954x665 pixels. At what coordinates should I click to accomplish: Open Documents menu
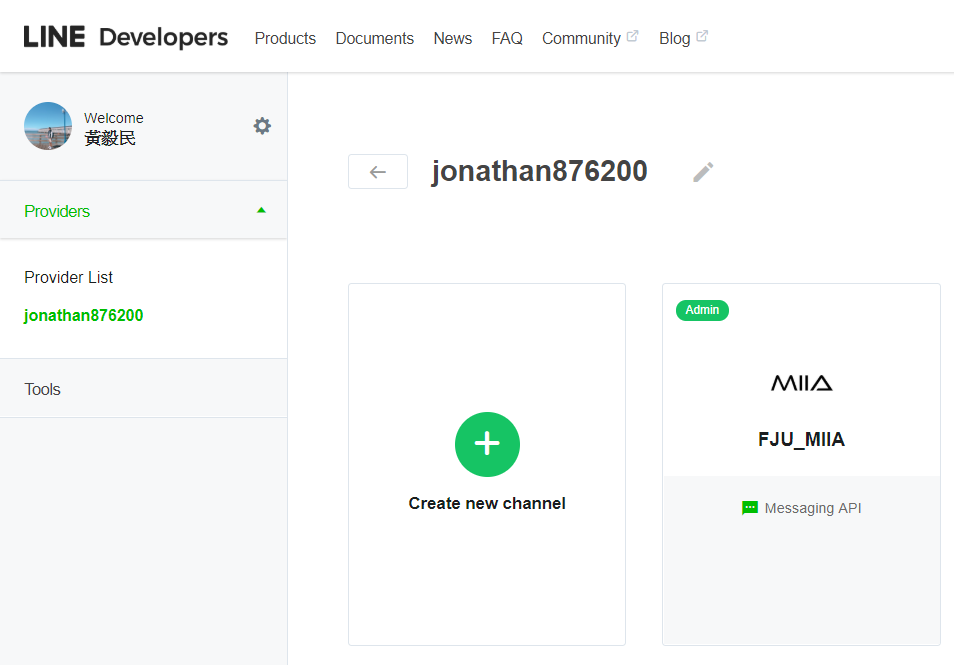(375, 38)
